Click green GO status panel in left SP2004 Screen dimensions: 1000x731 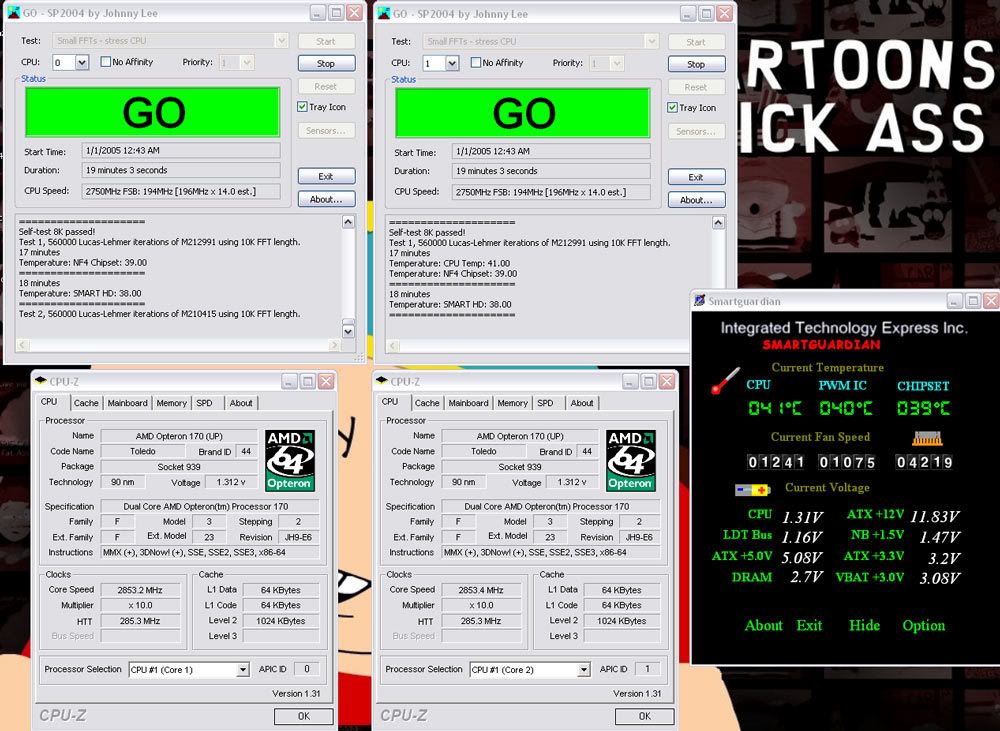(152, 112)
